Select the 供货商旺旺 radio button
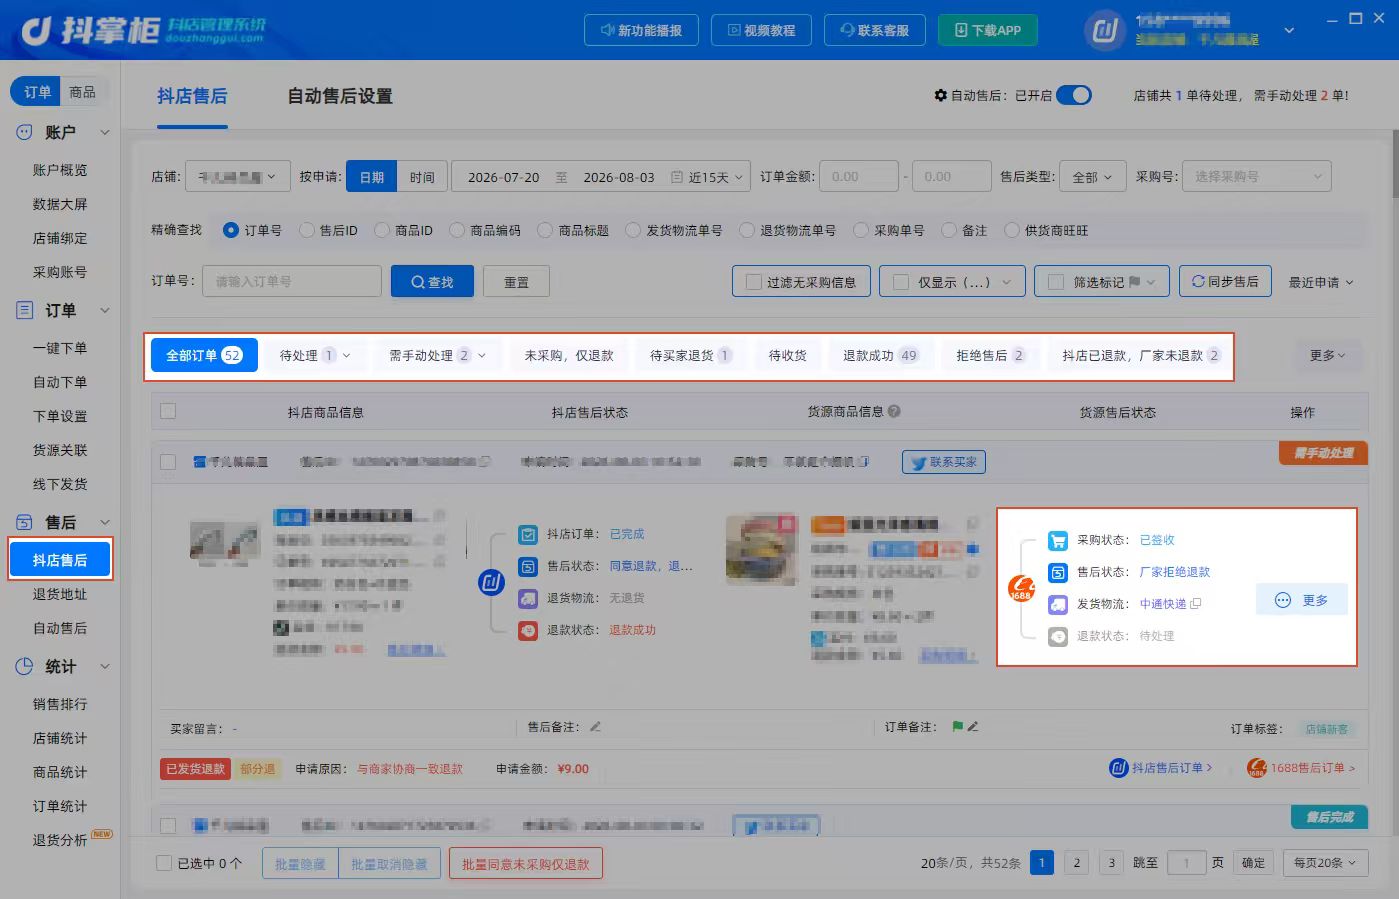The width and height of the screenshot is (1399, 899). (x=1012, y=230)
